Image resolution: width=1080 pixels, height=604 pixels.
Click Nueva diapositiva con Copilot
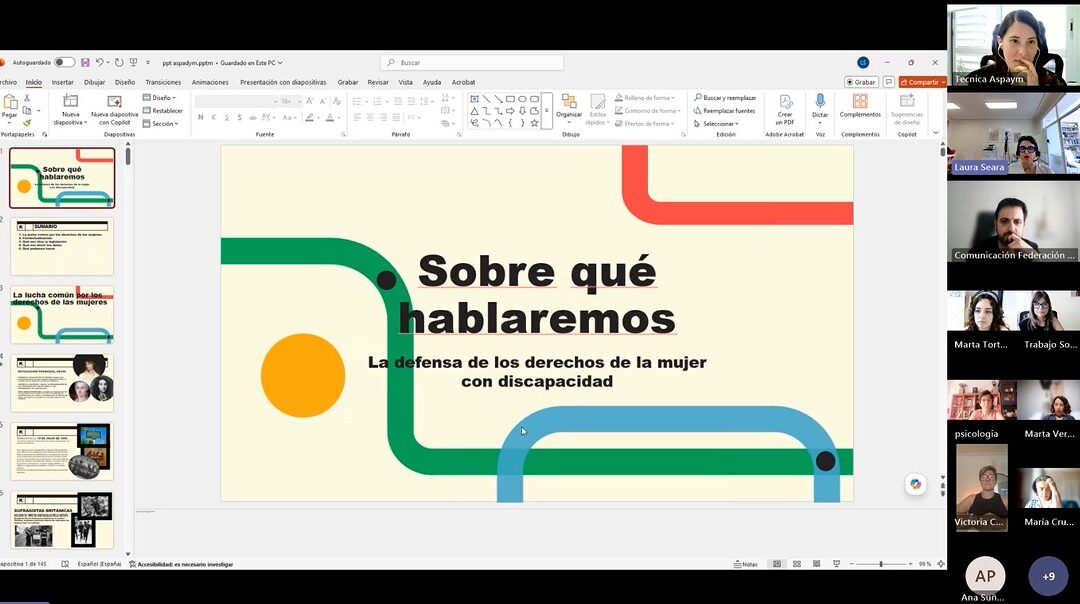click(x=114, y=110)
